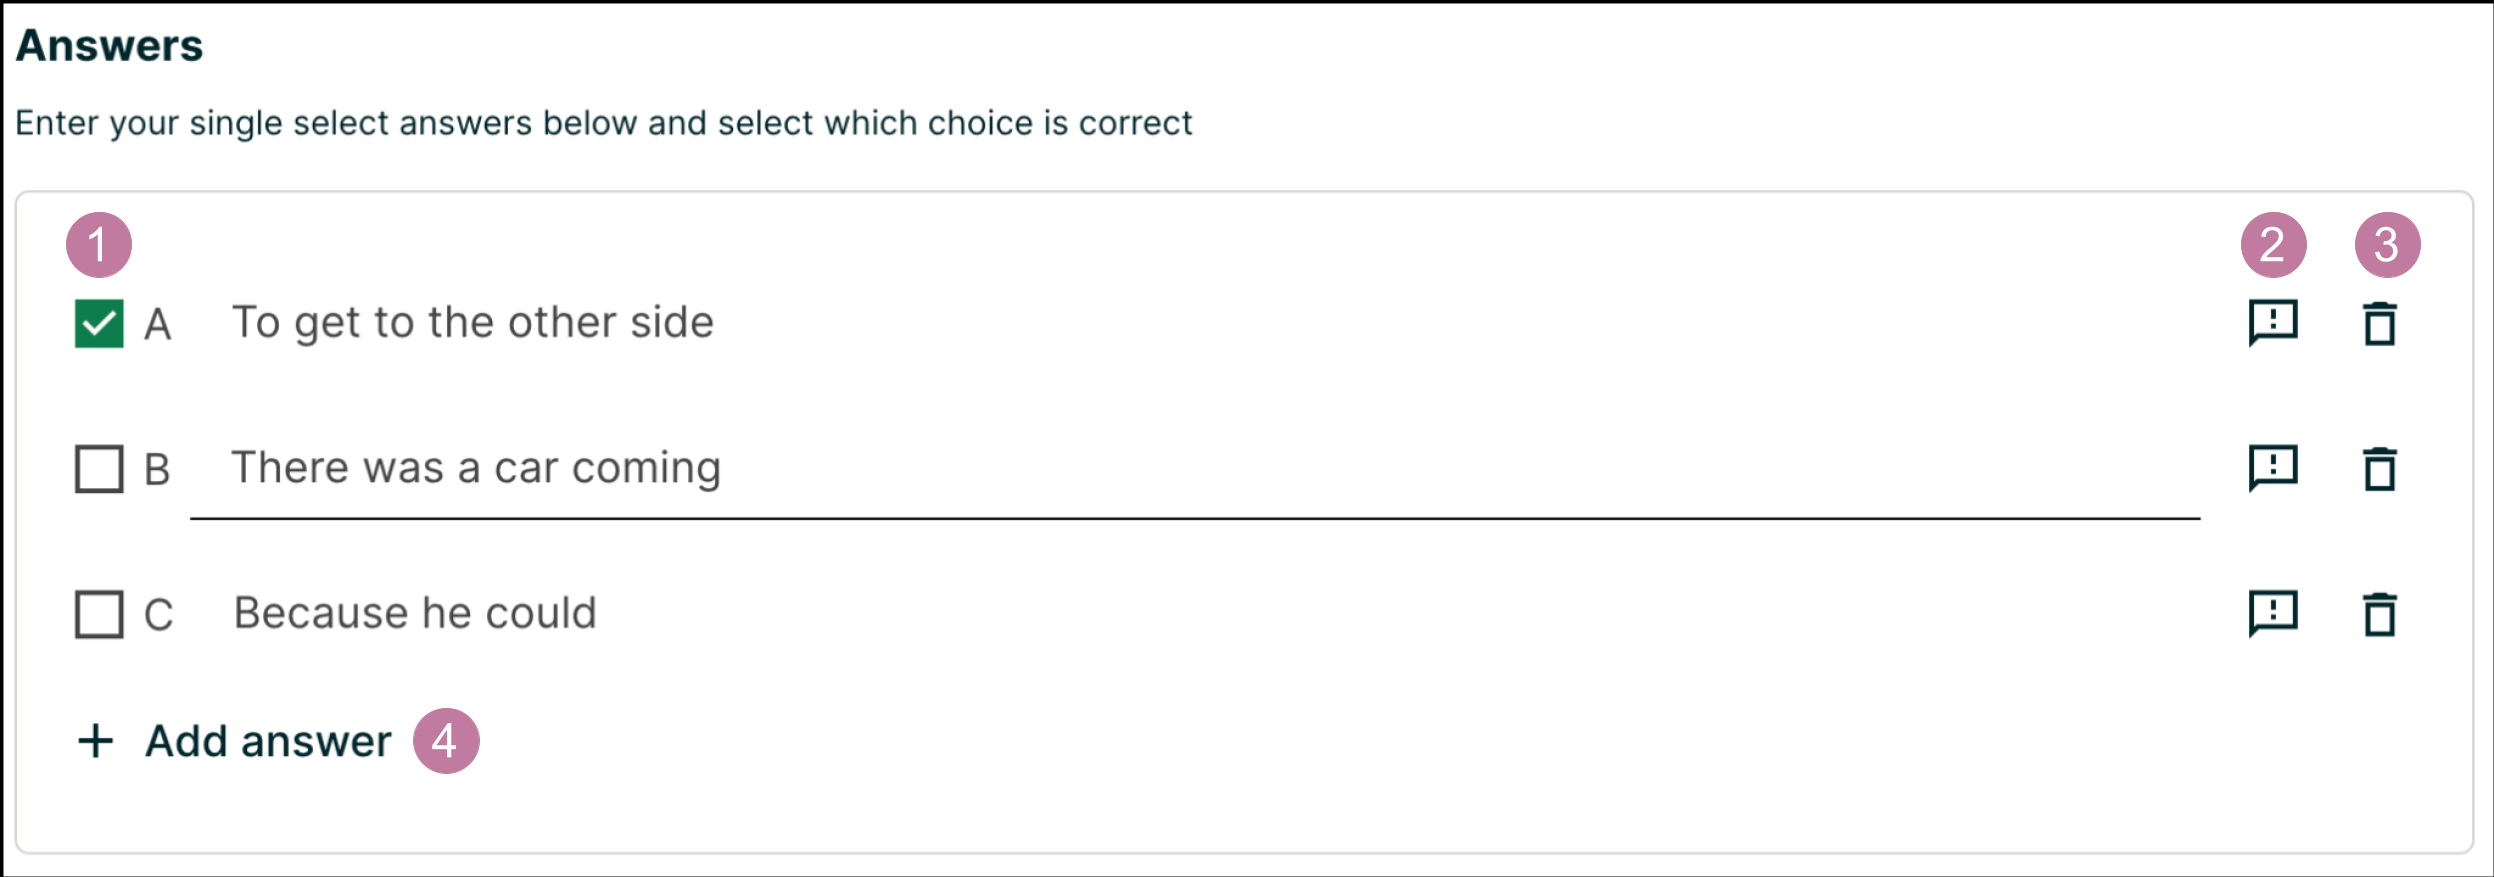Tick the checkbox for answer C
The image size is (2494, 877).
click(x=99, y=614)
